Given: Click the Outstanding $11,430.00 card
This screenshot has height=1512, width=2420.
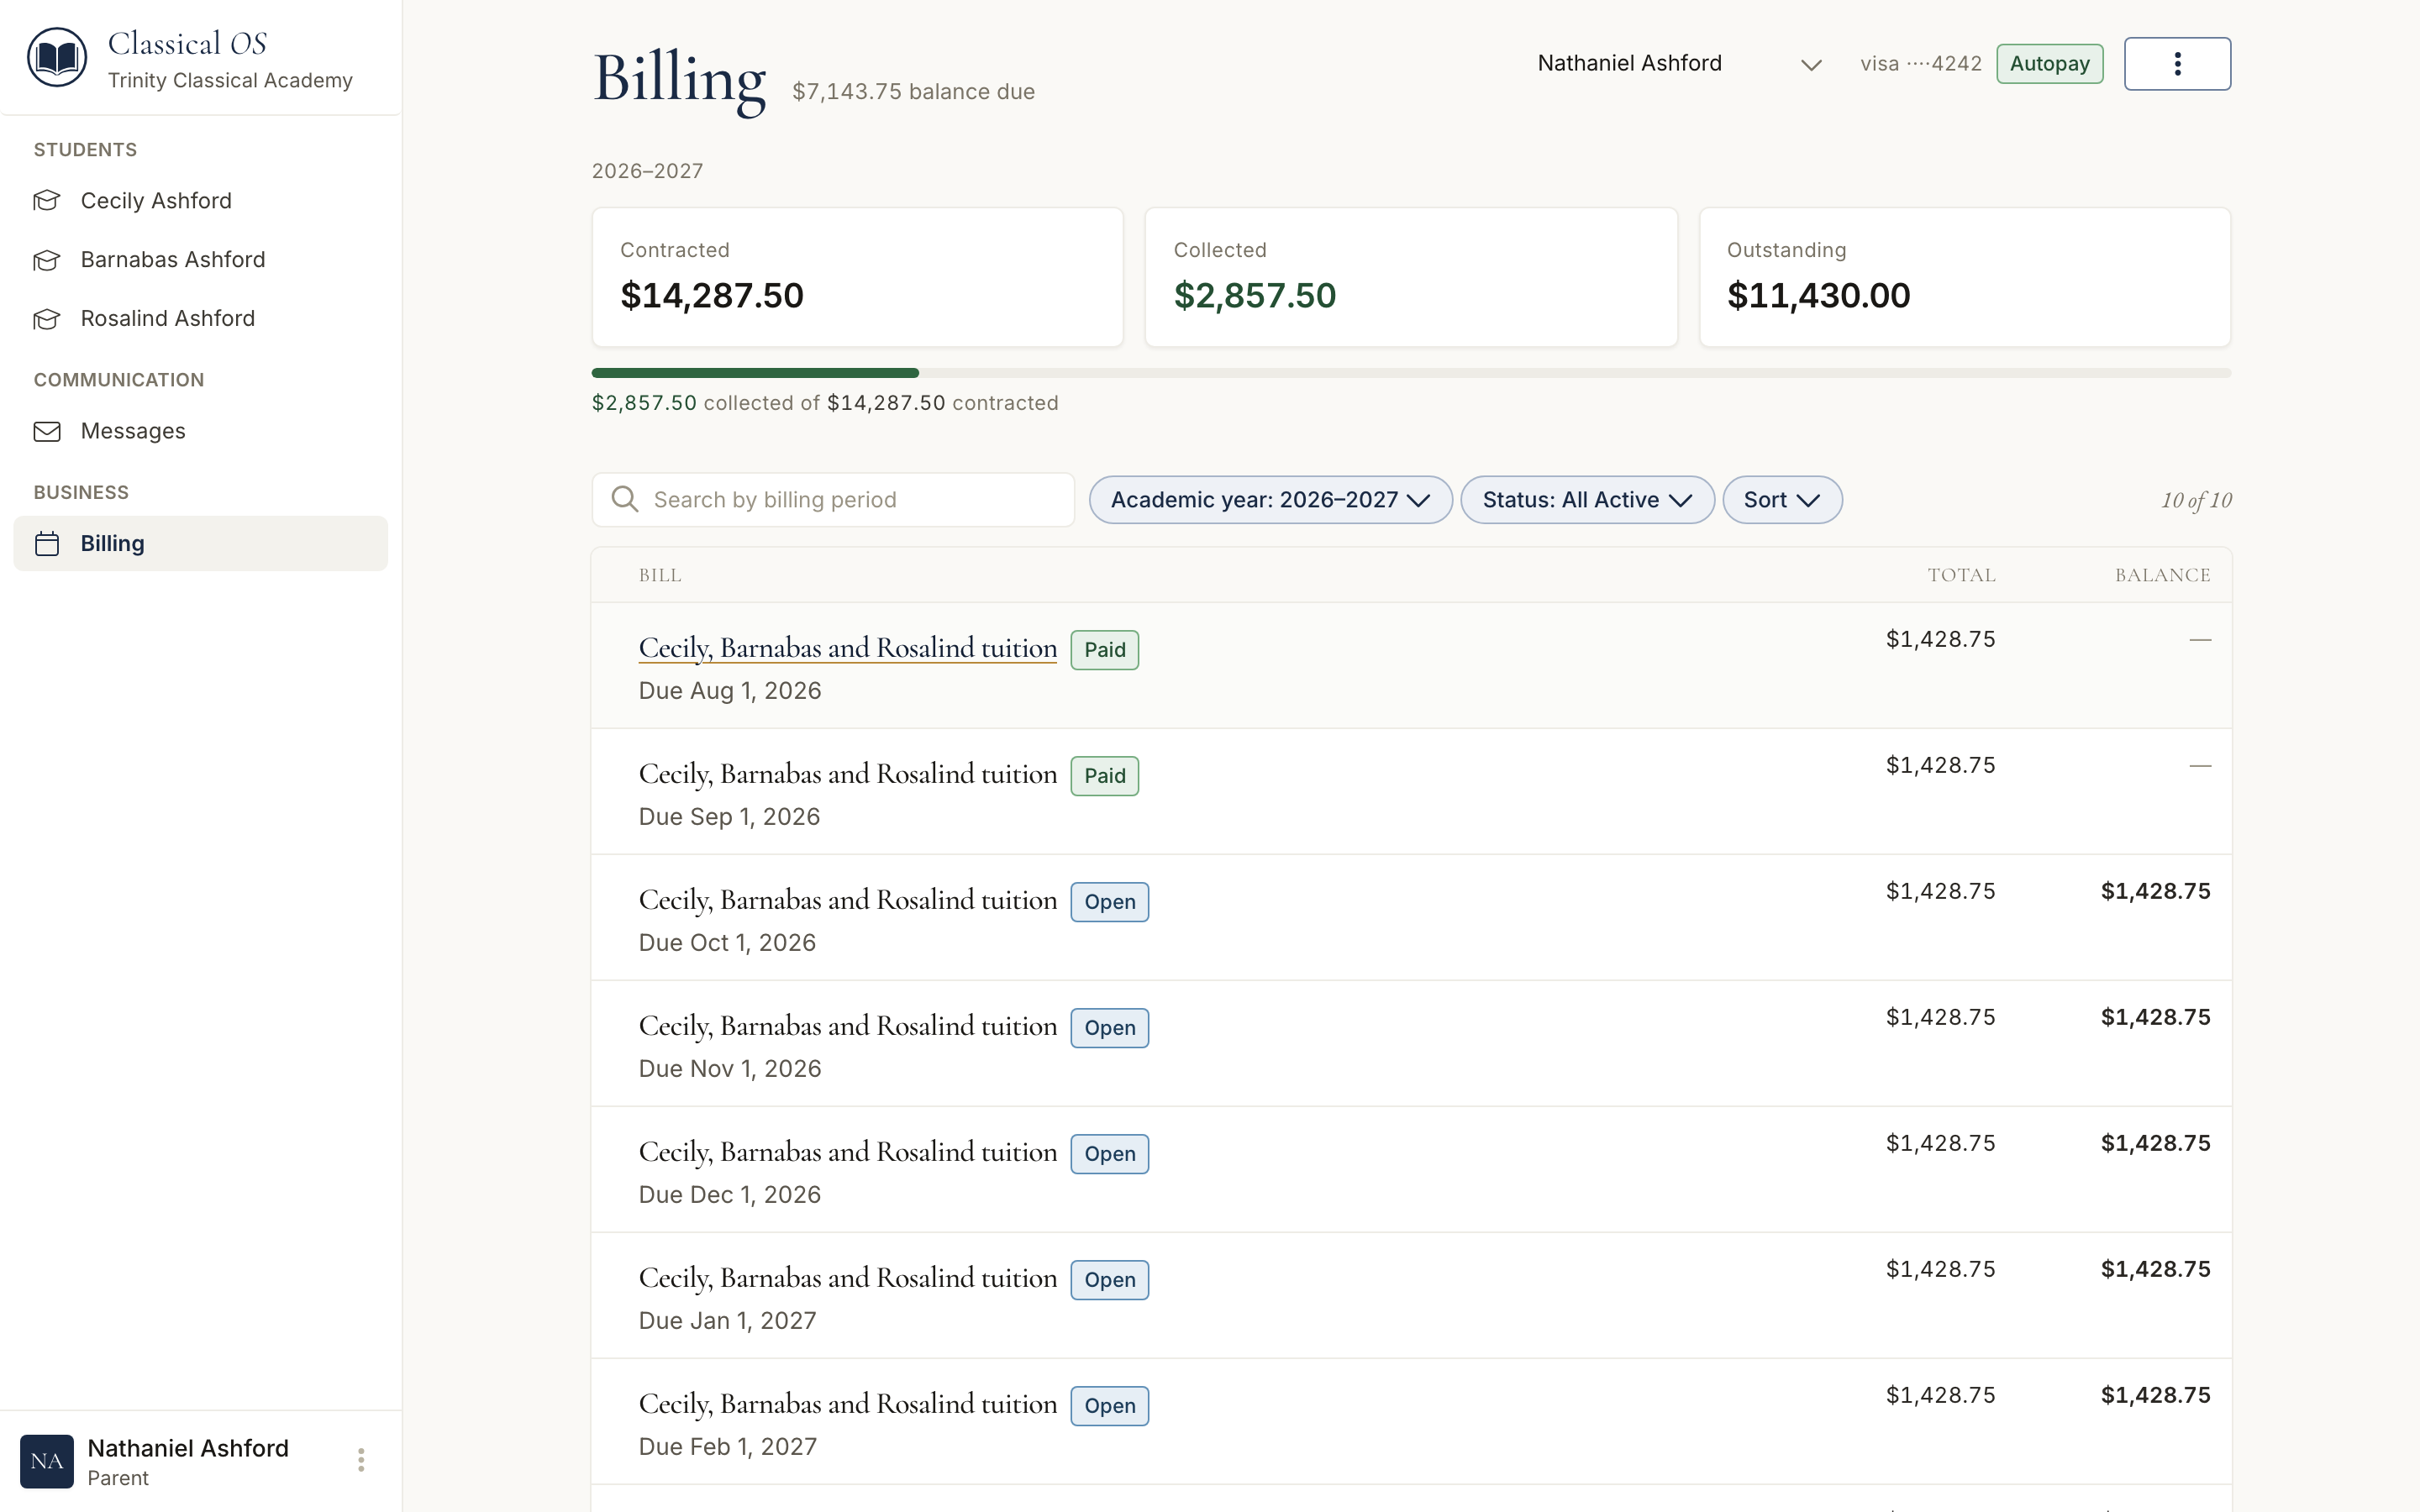Looking at the screenshot, I should pyautogui.click(x=1964, y=277).
